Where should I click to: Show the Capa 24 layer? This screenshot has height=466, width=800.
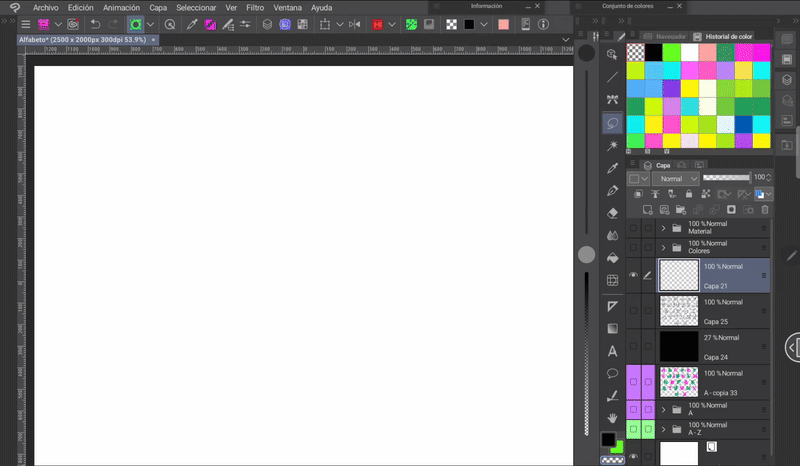tap(633, 346)
